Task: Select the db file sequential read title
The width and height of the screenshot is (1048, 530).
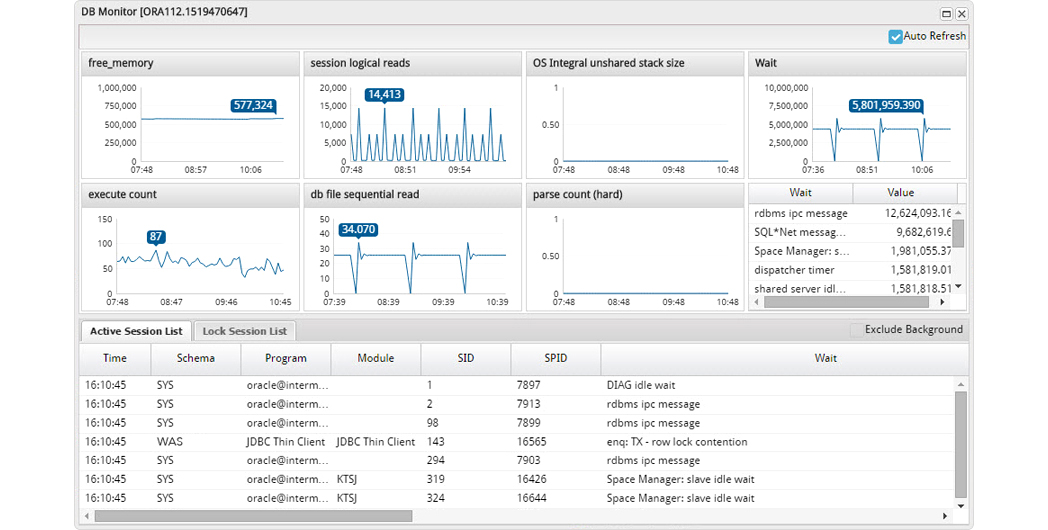Action: pyautogui.click(x=365, y=194)
